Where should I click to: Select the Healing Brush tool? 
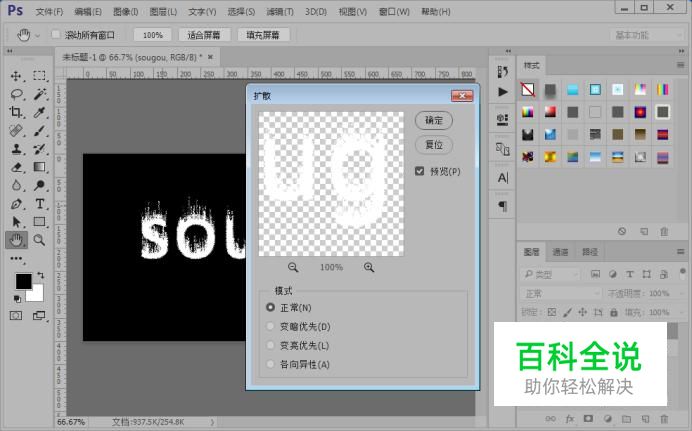(16, 131)
